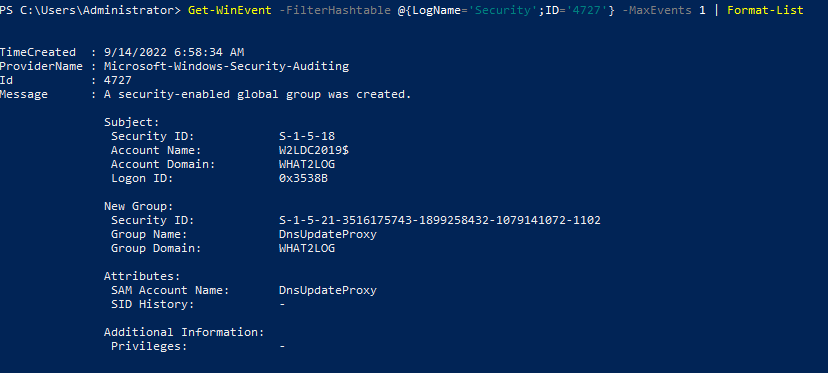Image resolution: width=828 pixels, height=373 pixels.
Task: Click Microsoft-Windows-Security-Auditing provider name
Action: 227,67
